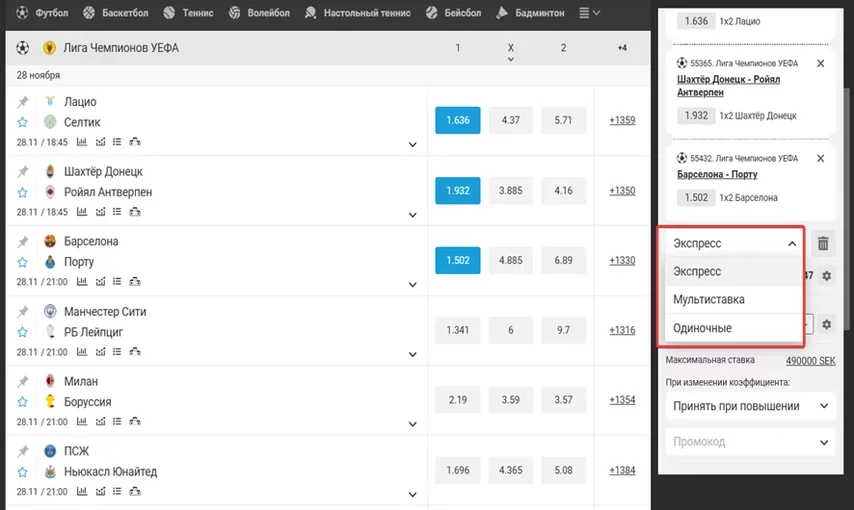Switch to Бейсбол sport tab
The image size is (854, 510).
point(454,13)
